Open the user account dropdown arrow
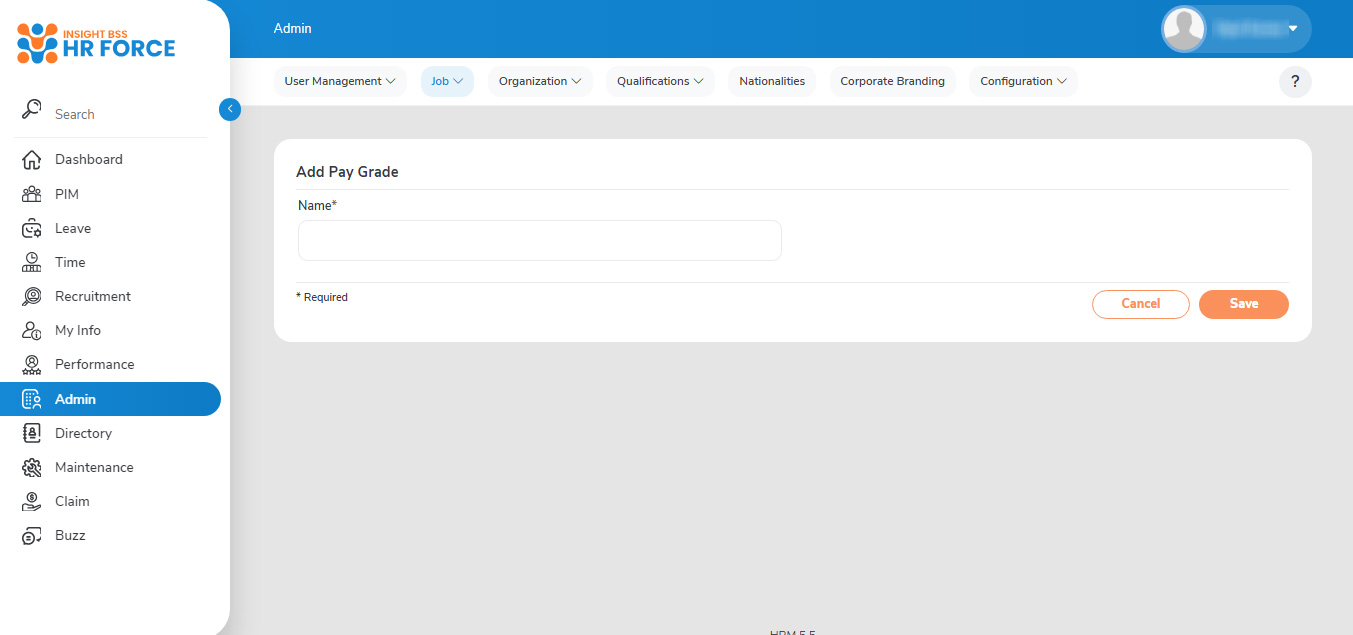 tap(1293, 29)
